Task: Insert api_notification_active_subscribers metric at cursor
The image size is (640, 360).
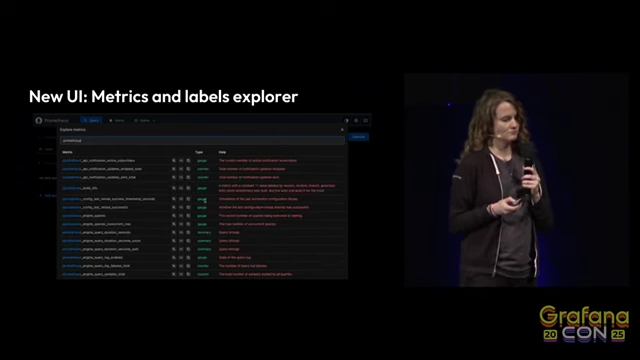Action: click(181, 161)
